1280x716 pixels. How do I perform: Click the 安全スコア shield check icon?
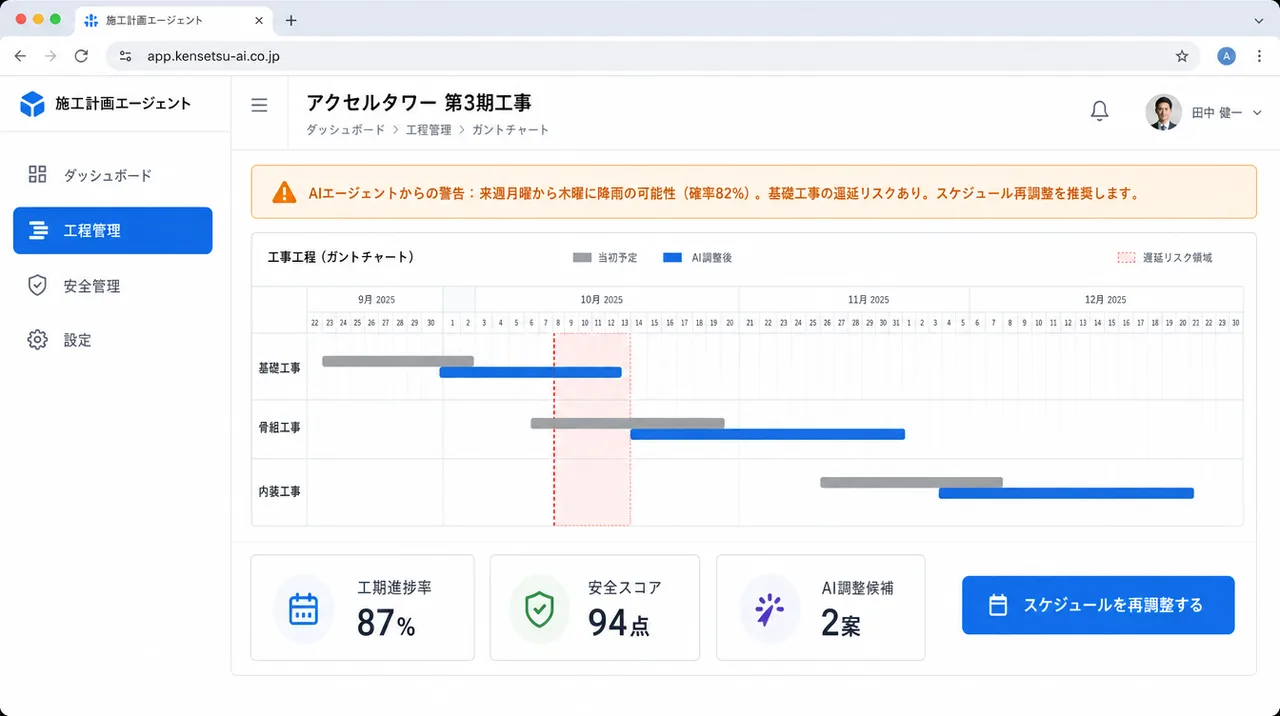539,608
